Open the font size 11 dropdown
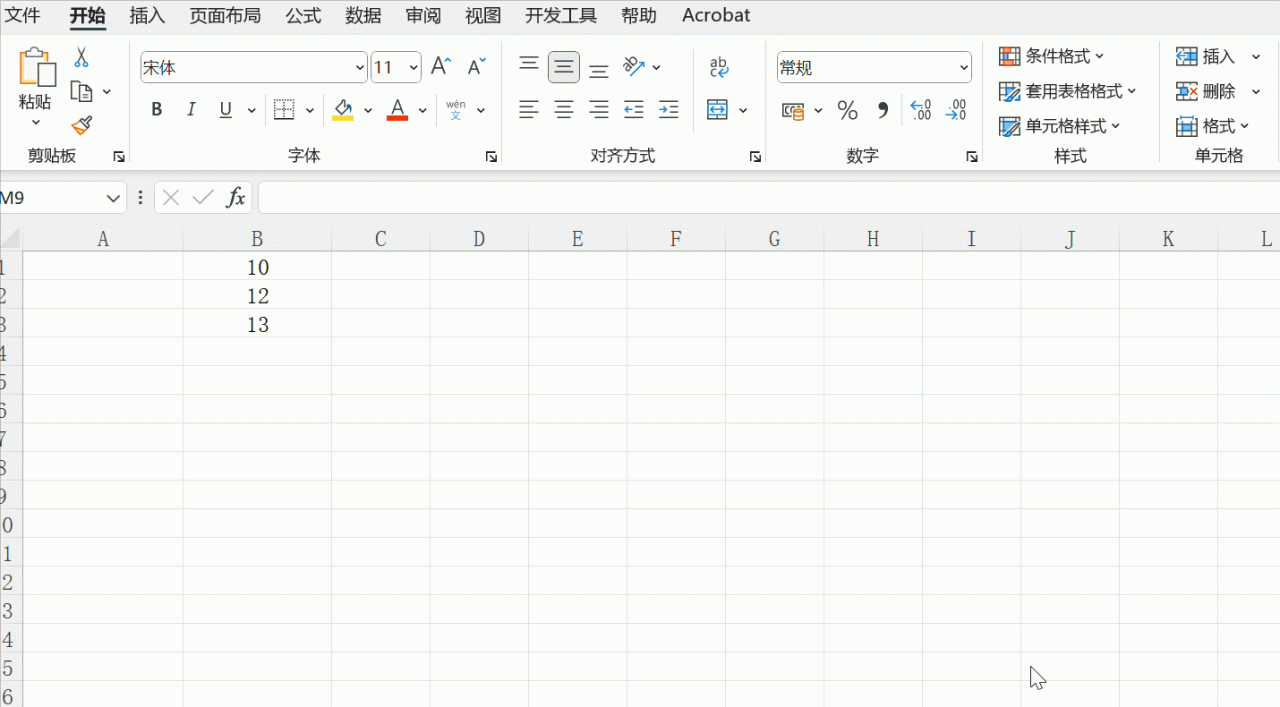This screenshot has width=1280, height=707. 414,68
